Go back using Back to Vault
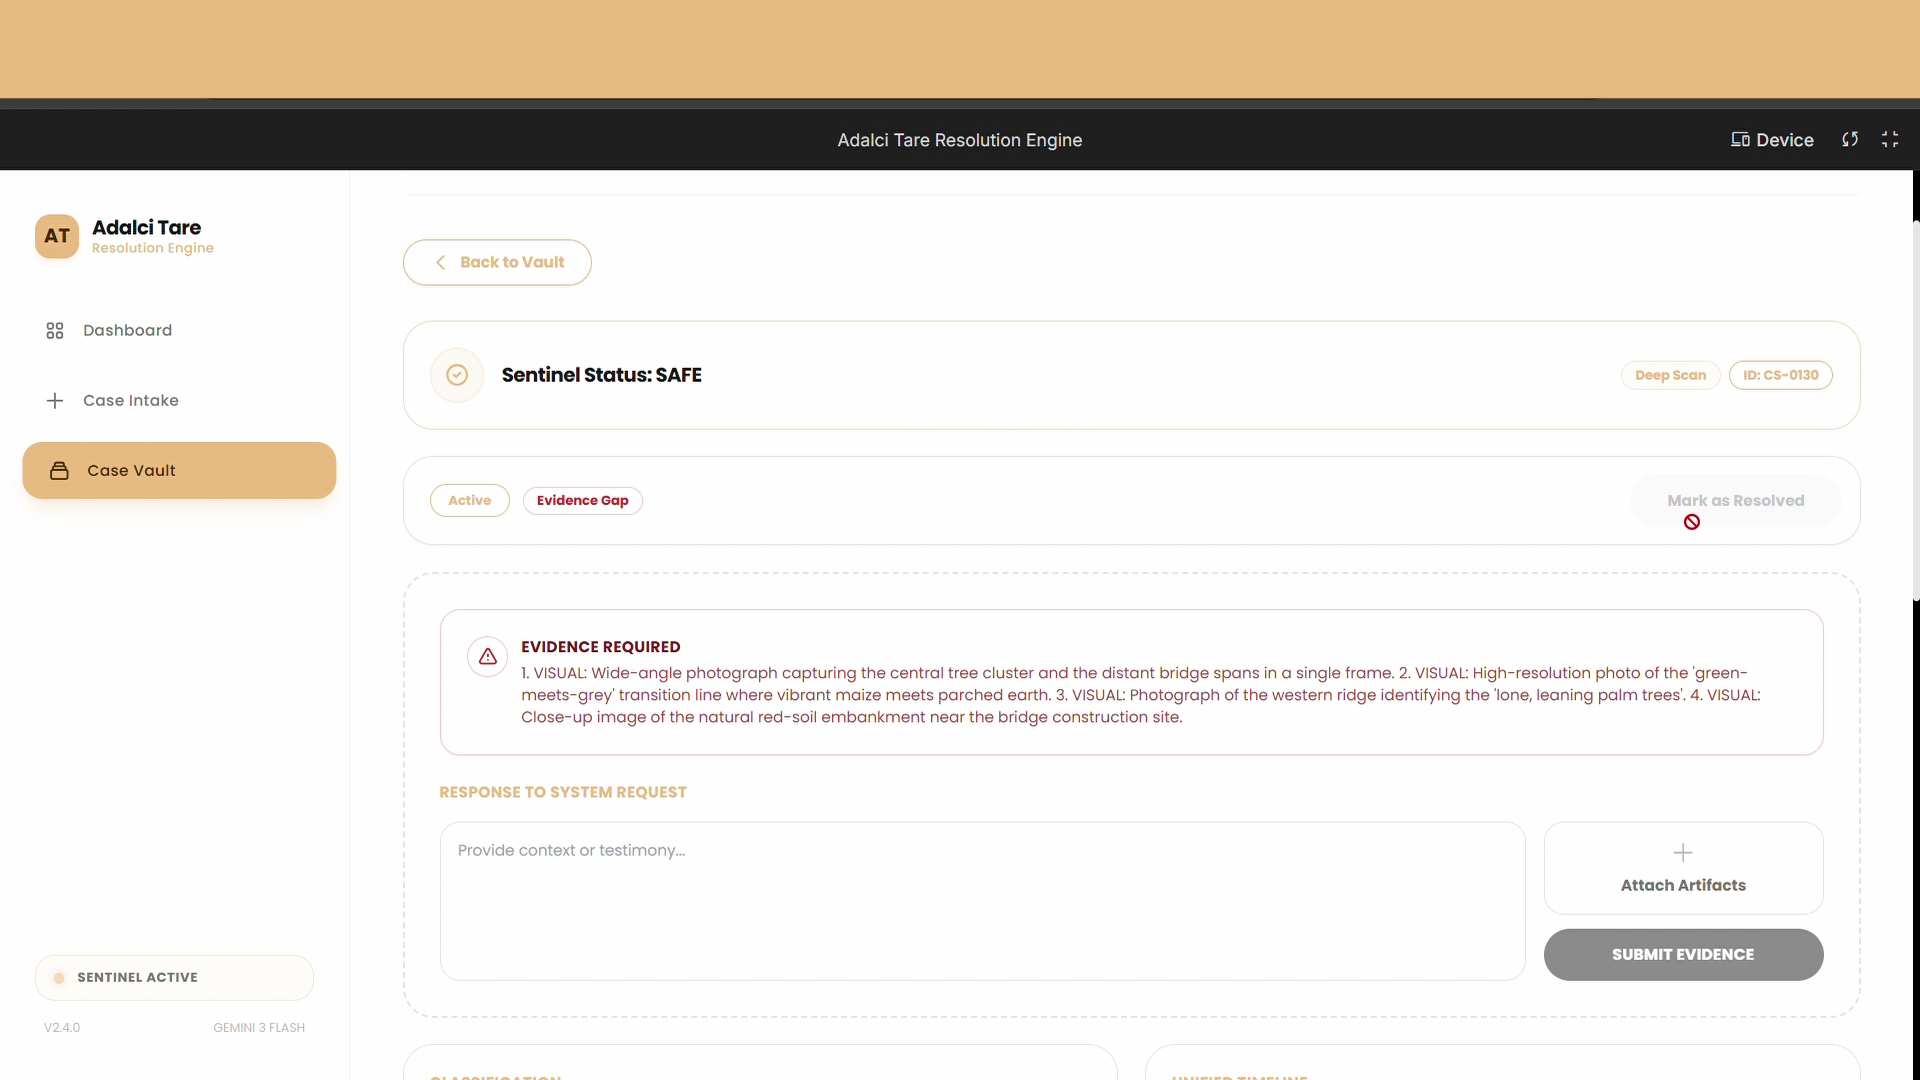Screen dimensions: 1920x1080 [497, 262]
